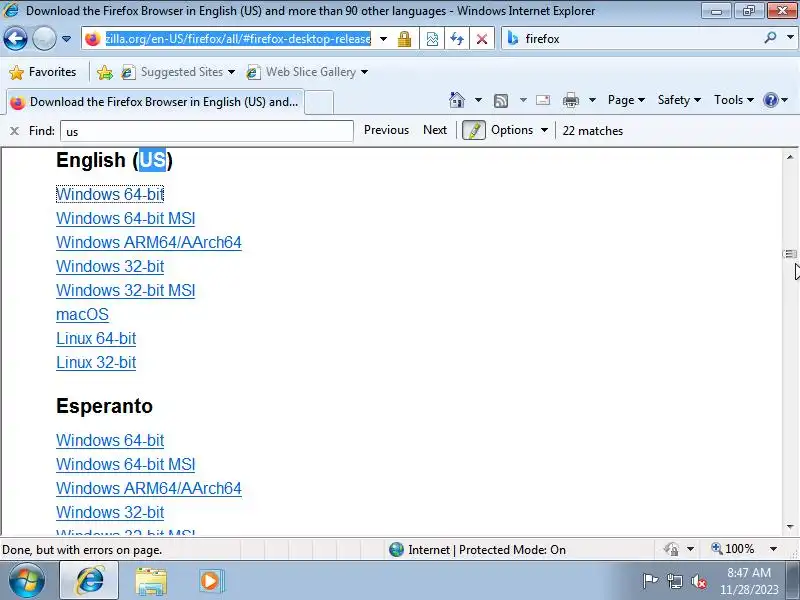Screen dimensions: 800x600
Task: Open Linux 32-bit download link
Action: coord(96,362)
